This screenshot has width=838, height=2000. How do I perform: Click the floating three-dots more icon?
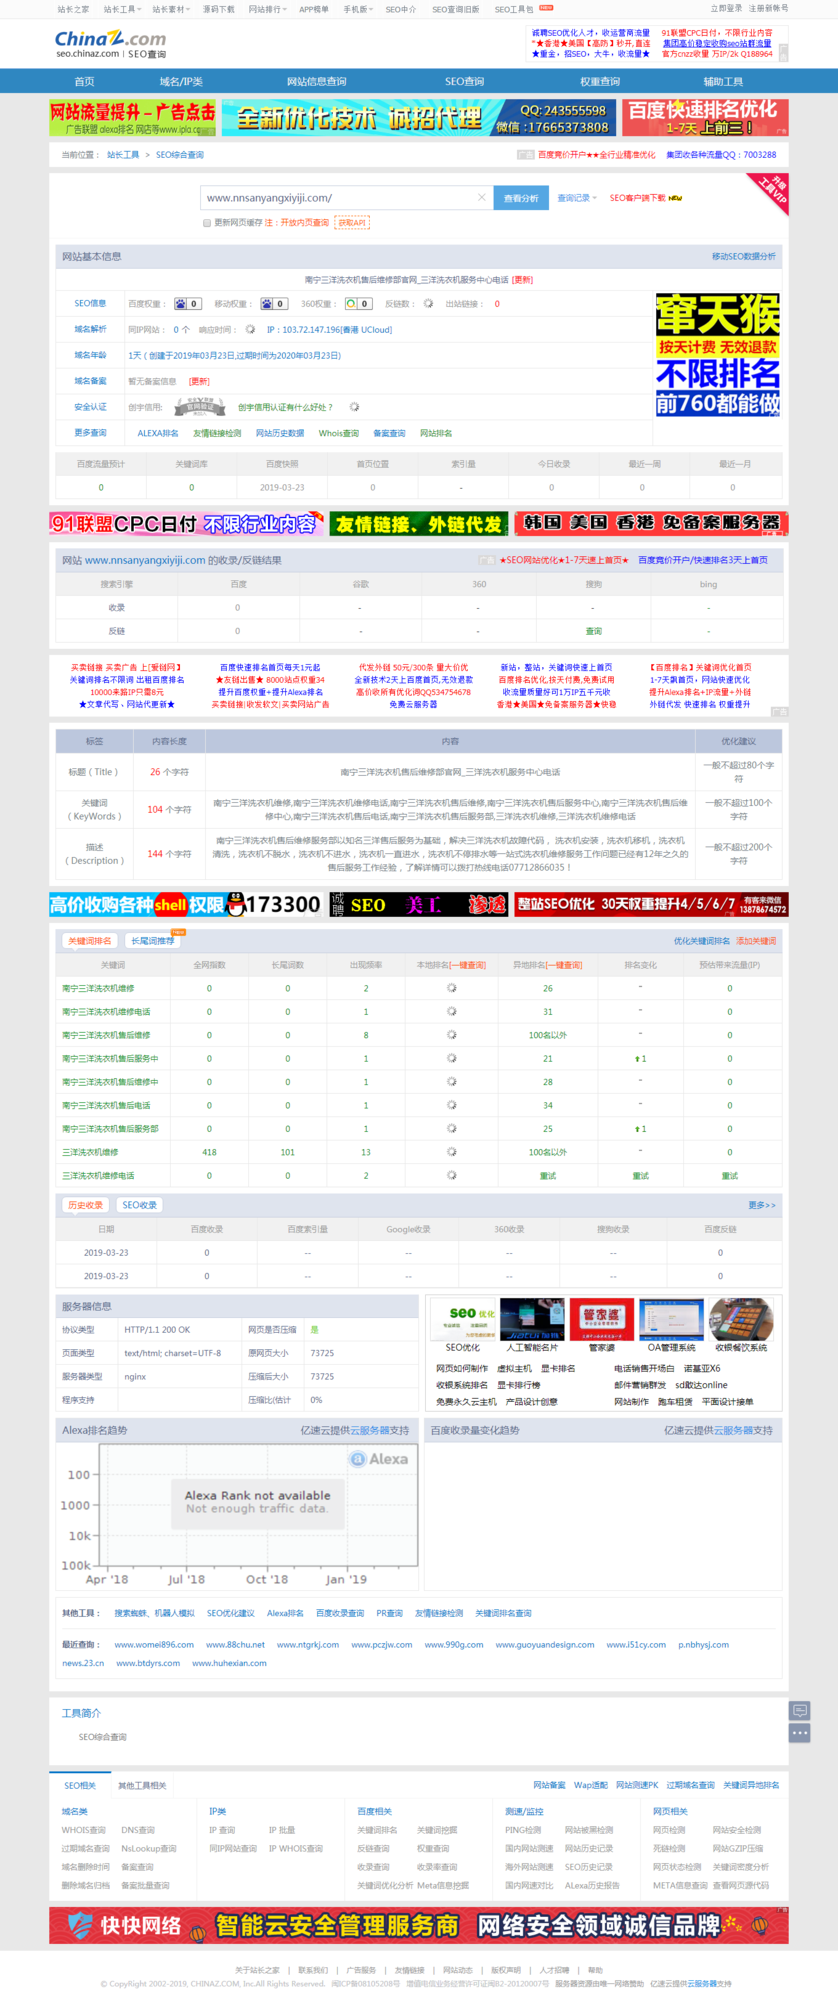tap(799, 1733)
